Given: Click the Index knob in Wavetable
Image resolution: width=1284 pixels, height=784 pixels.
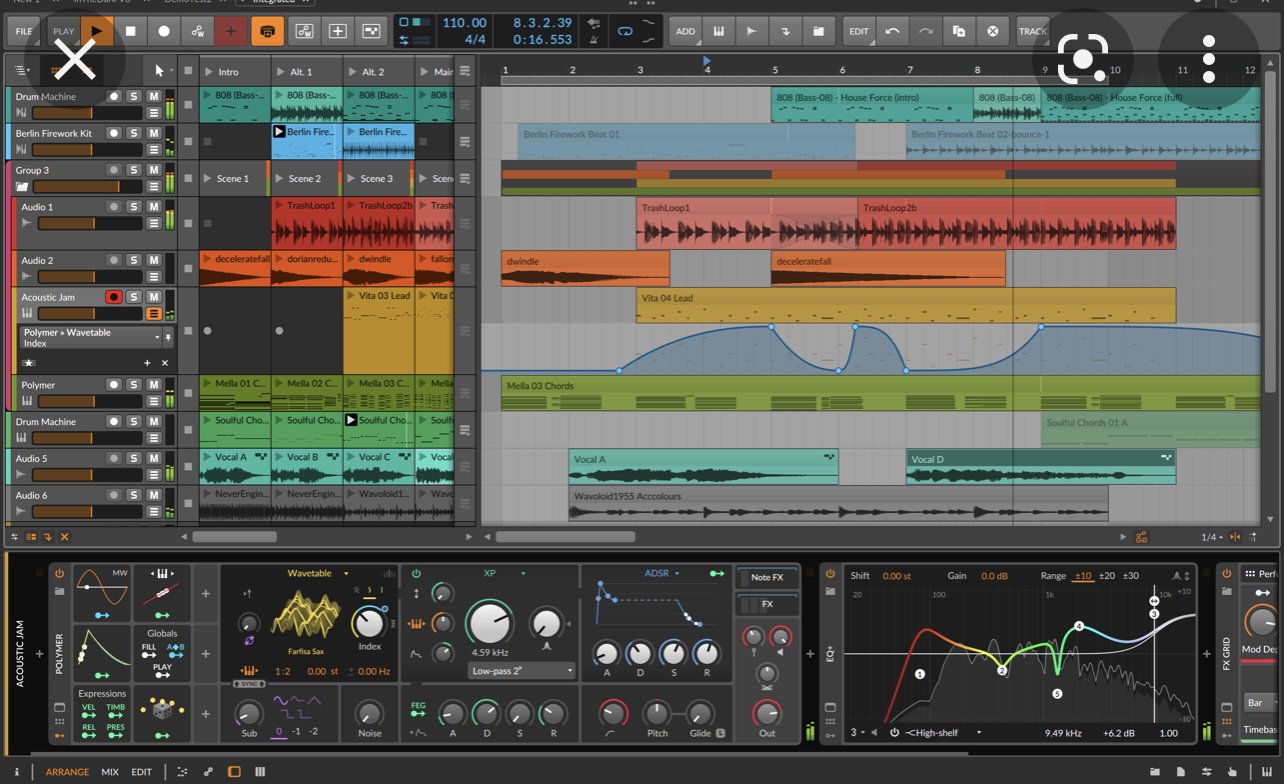Looking at the screenshot, I should (x=369, y=623).
